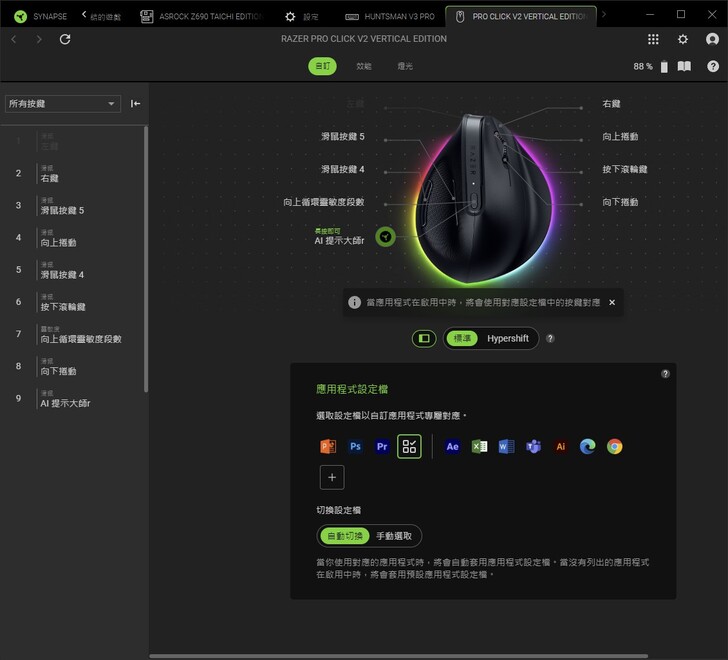Click the AI Prompt Master button icon
The width and height of the screenshot is (728, 660).
(385, 237)
